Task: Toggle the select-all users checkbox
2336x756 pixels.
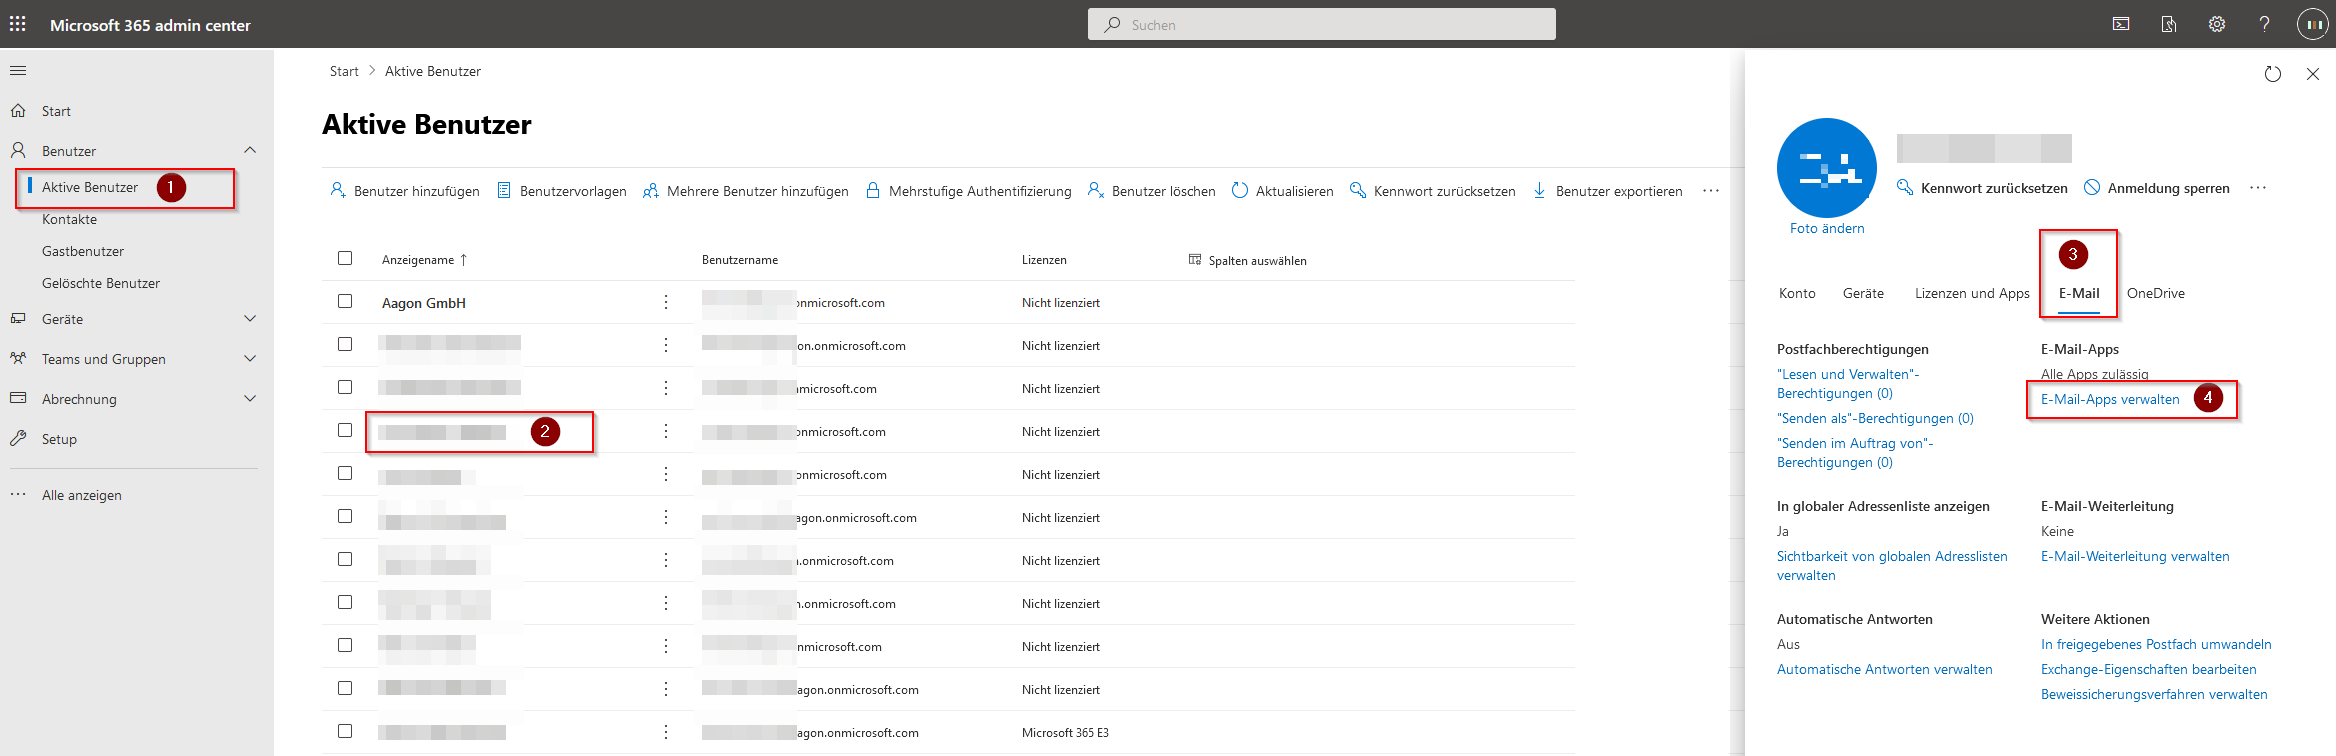Action: (x=345, y=258)
